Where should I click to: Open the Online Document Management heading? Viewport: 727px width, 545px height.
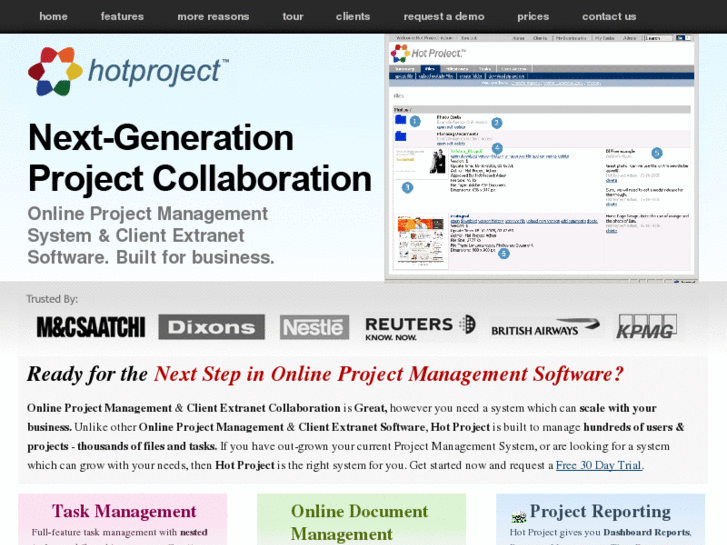[x=359, y=522]
